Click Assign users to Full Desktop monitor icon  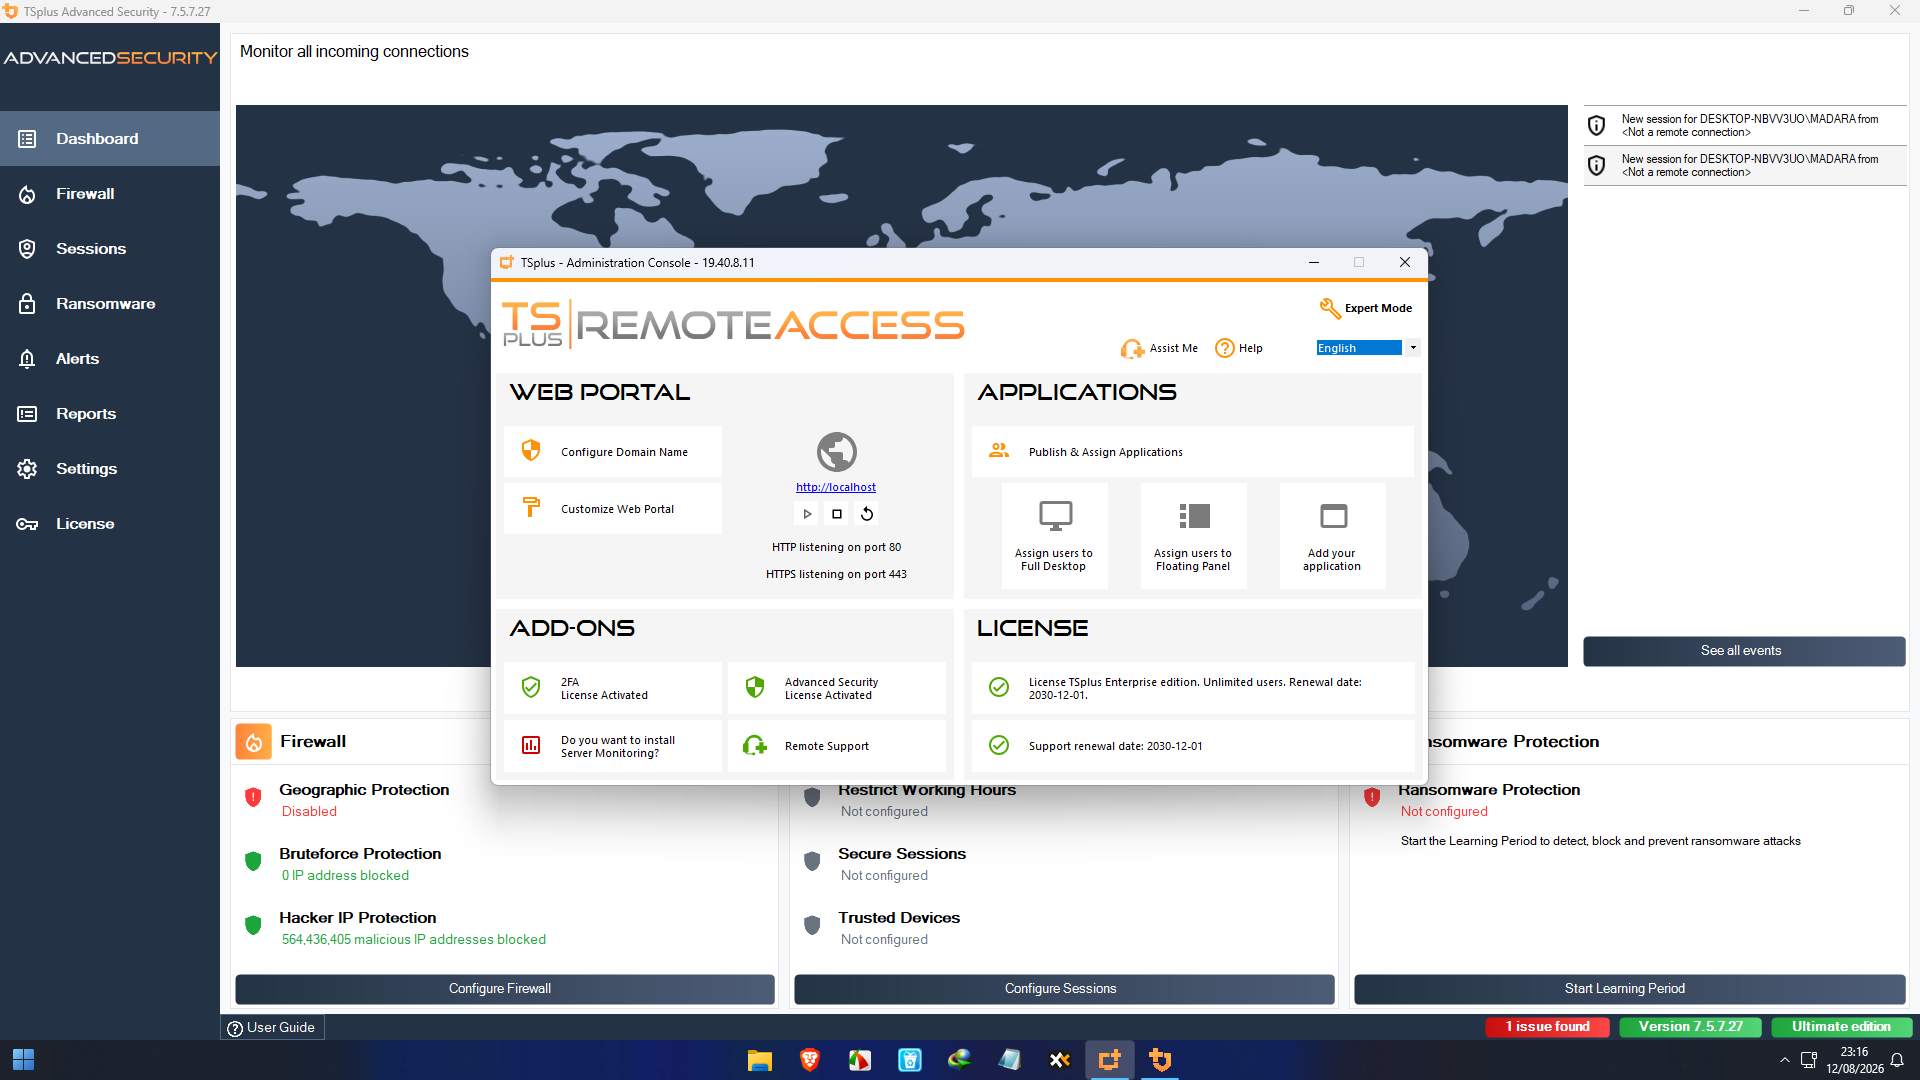tap(1055, 516)
